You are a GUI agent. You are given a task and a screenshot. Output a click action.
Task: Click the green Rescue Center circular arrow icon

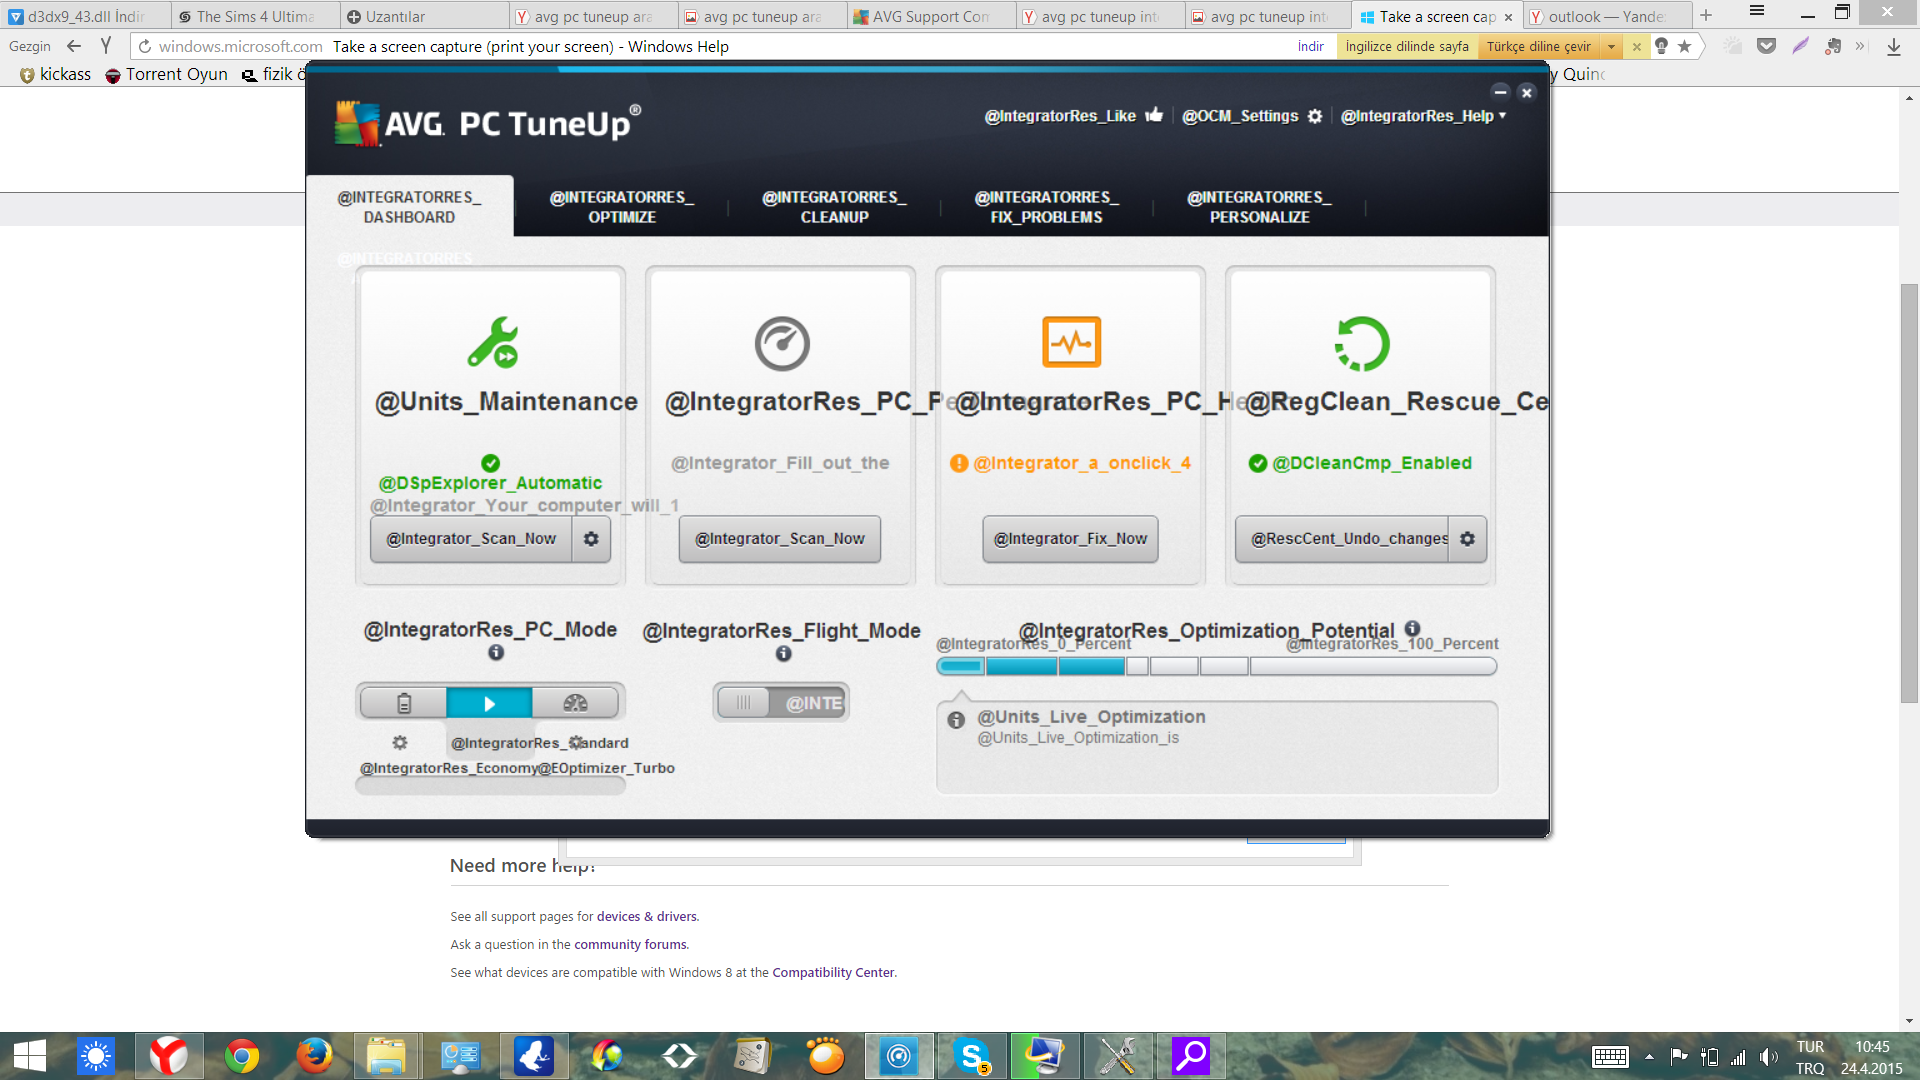pyautogui.click(x=1362, y=343)
